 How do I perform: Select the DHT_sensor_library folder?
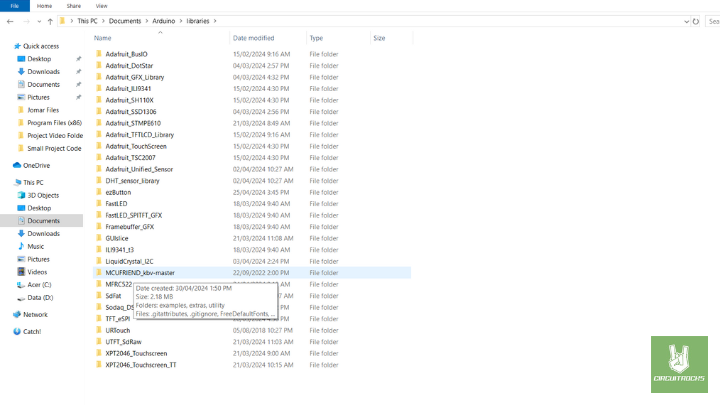pos(132,181)
